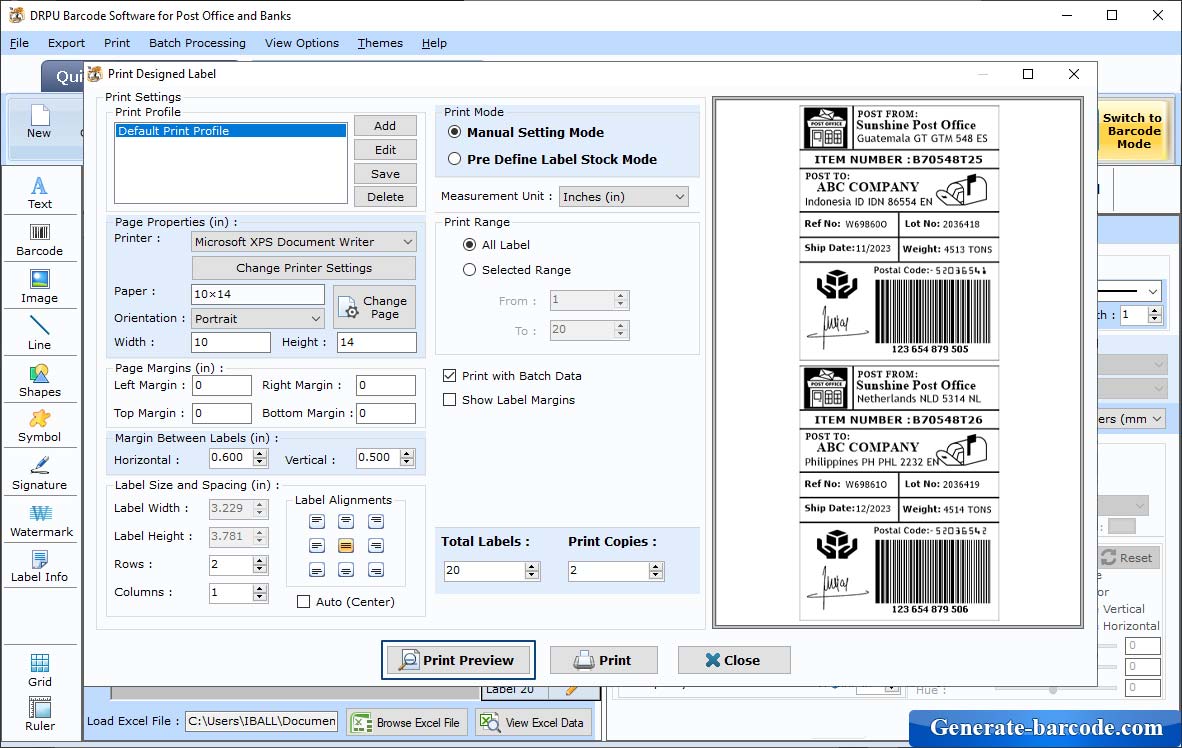Select Pre Define Label Stock Mode
1182x748 pixels.
(x=455, y=159)
